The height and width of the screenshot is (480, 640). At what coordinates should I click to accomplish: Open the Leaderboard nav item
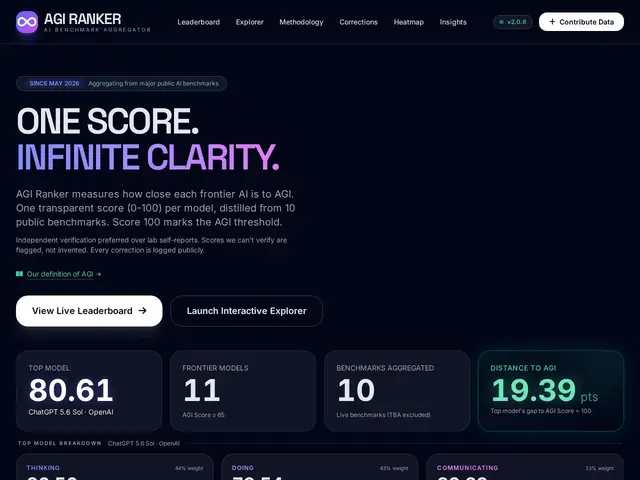198,22
